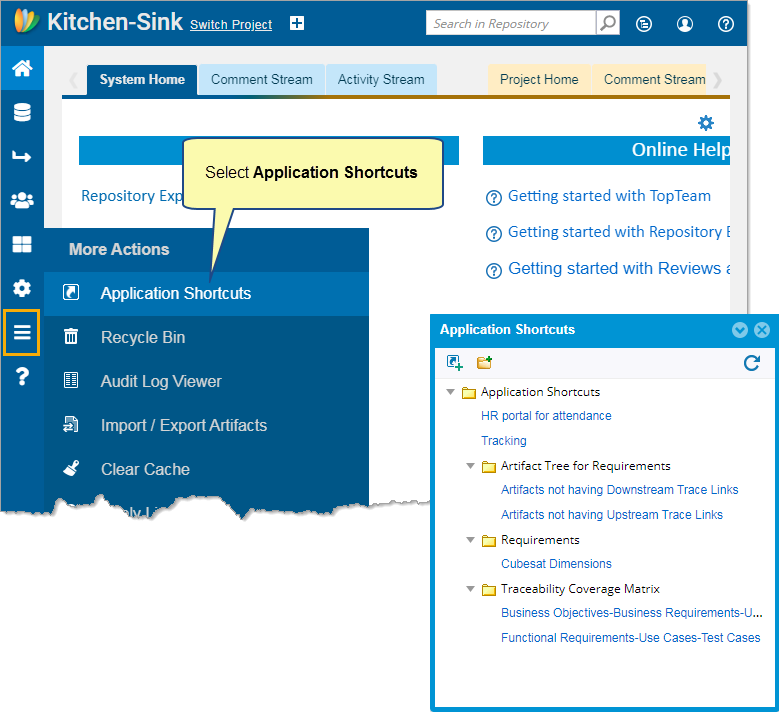Screen dimensions: 779x712
Task: Choose Clear Cache menu item
Action: tap(206, 469)
